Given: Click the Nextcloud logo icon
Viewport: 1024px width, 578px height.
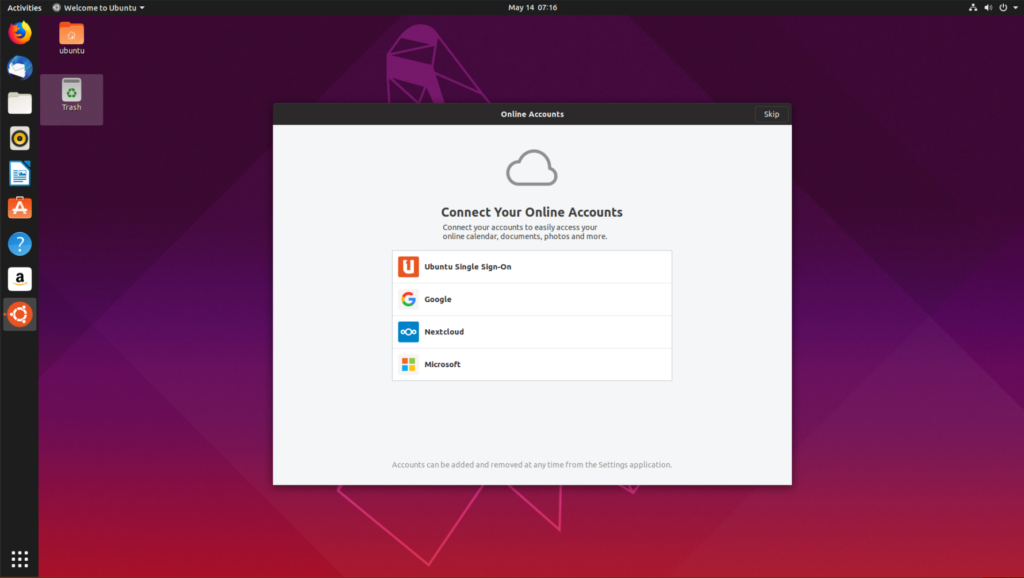Looking at the screenshot, I should point(408,332).
